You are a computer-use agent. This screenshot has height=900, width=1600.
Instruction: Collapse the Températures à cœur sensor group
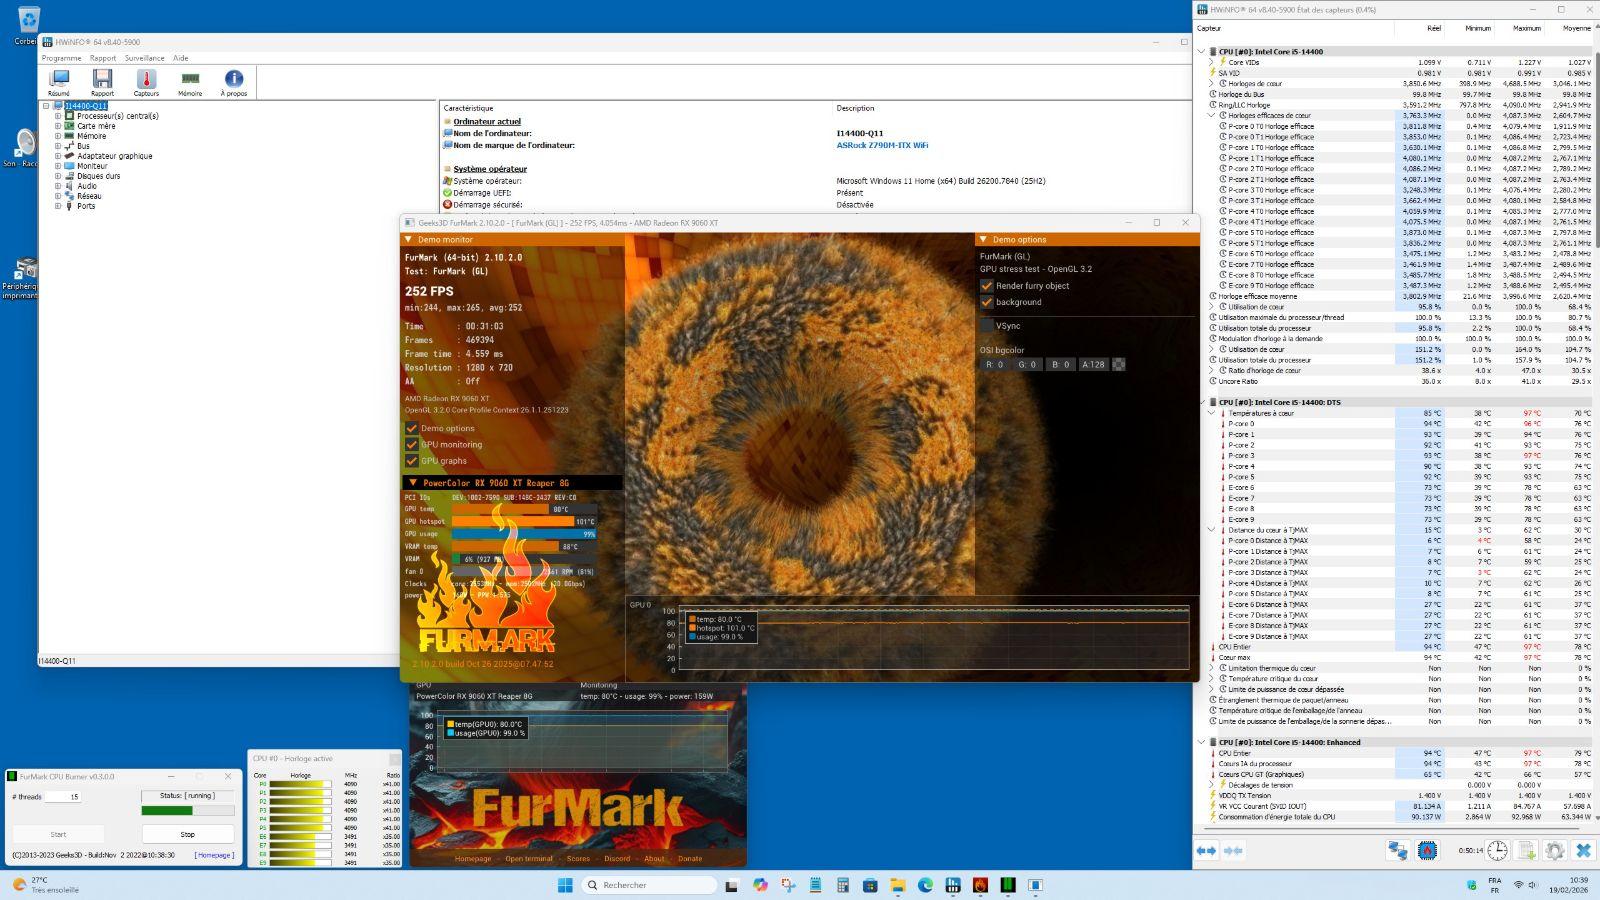pyautogui.click(x=1212, y=413)
